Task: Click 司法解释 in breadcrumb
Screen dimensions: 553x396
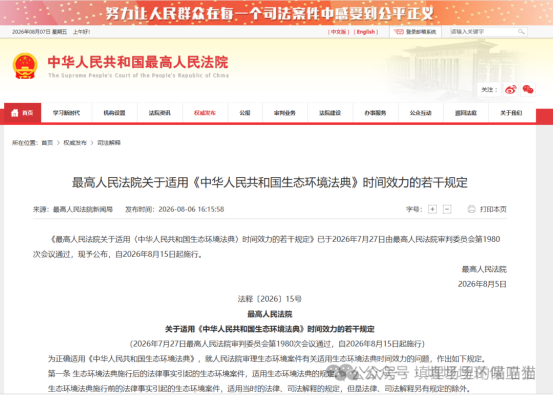Action: coord(109,142)
